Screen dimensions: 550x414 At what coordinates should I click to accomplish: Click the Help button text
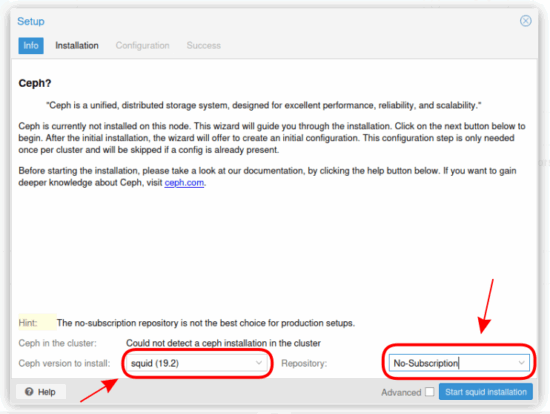pyautogui.click(x=47, y=392)
